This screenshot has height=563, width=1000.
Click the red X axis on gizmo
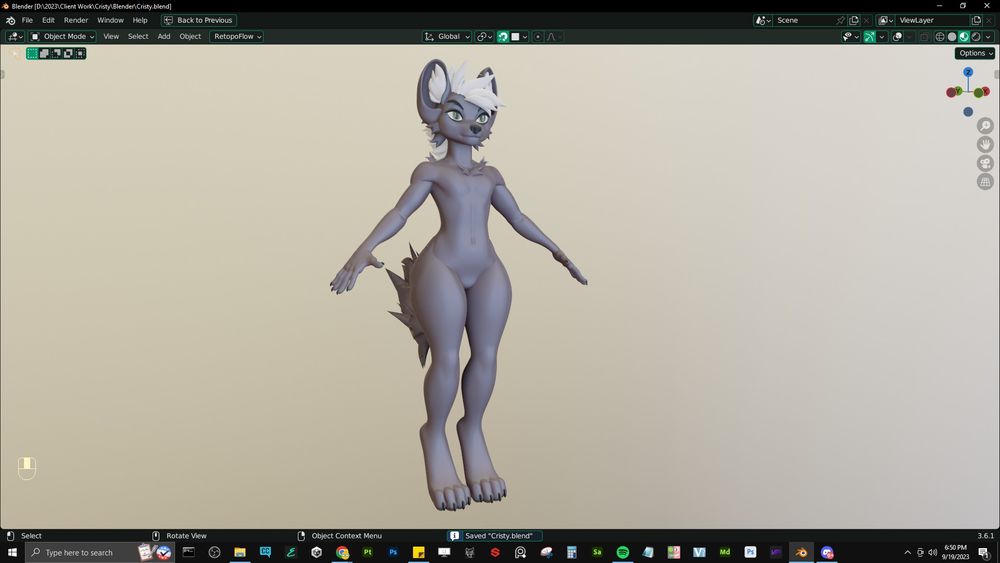985,92
